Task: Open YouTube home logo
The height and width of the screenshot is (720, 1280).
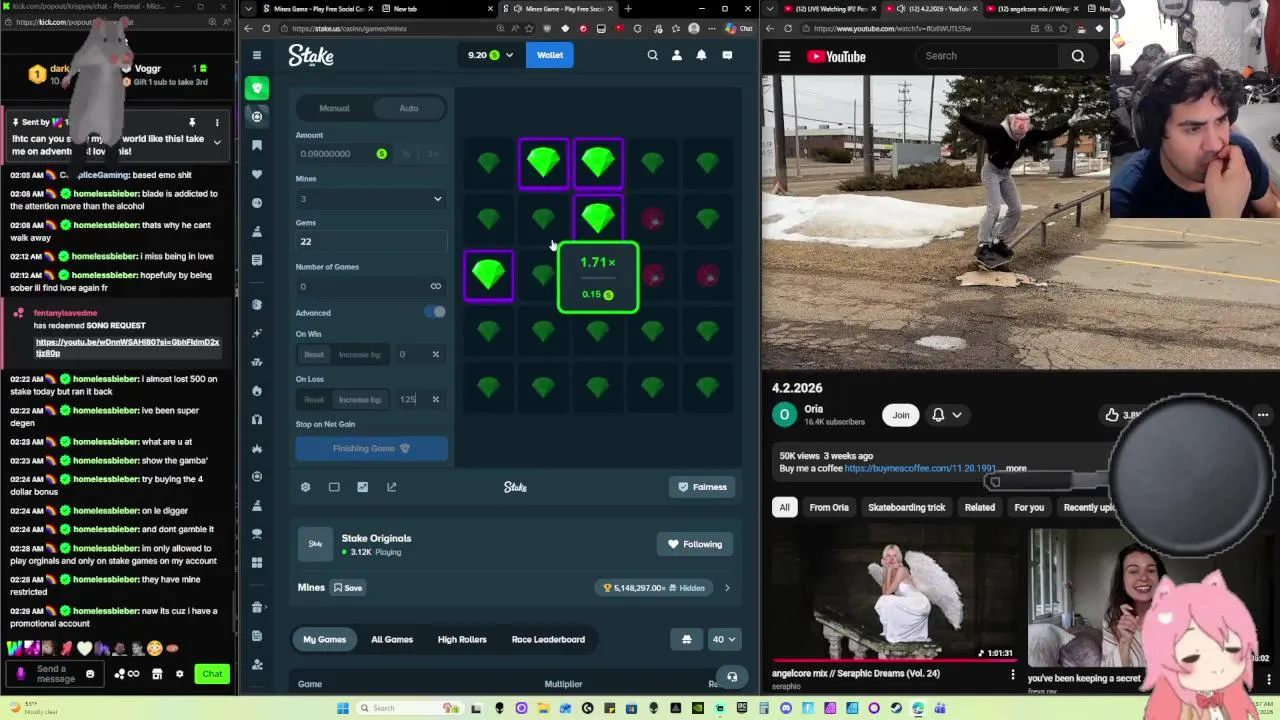Action: point(836,57)
